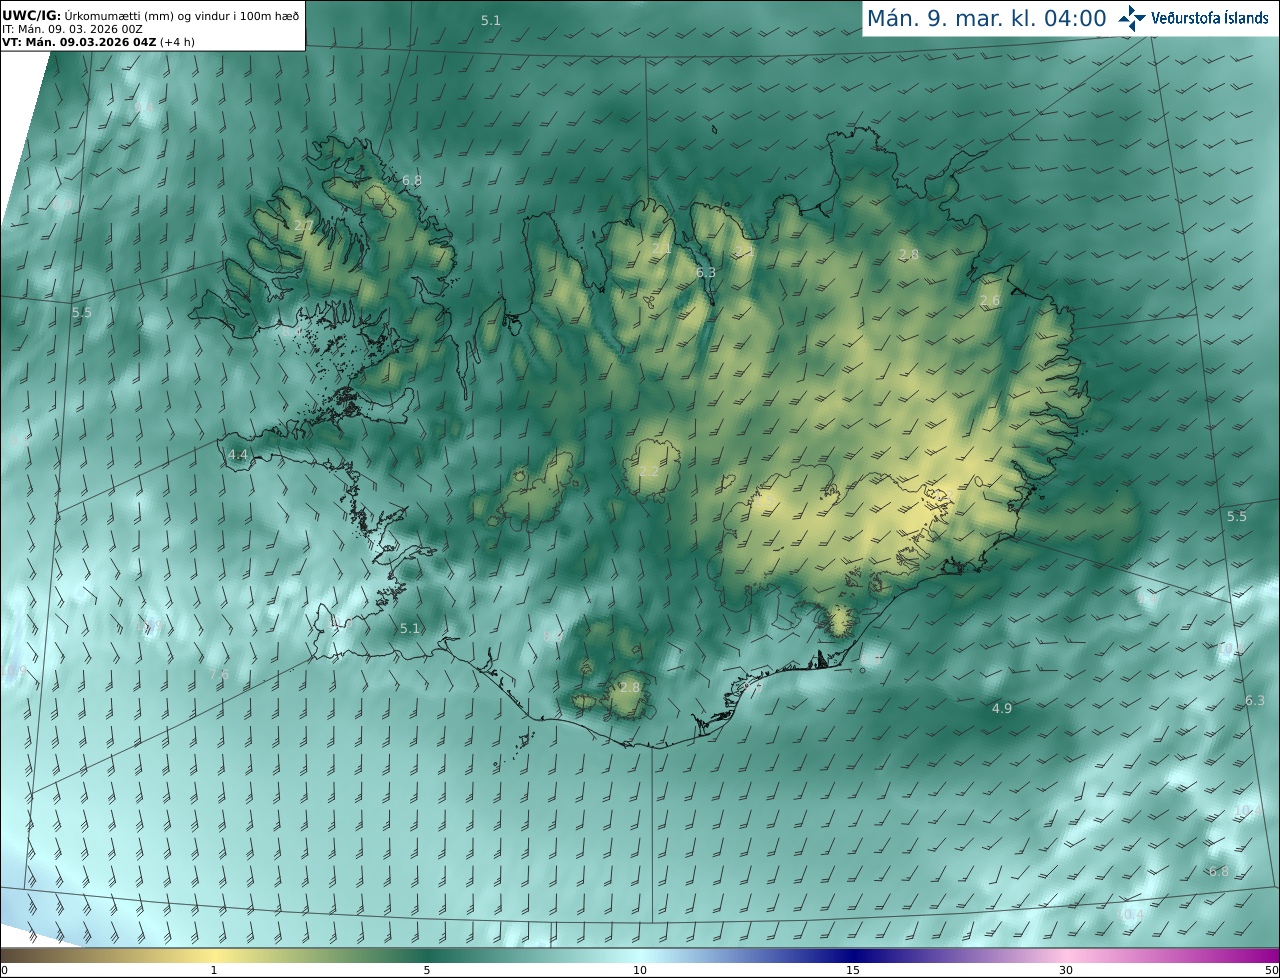The height and width of the screenshot is (978, 1280).
Task: Click the 0 label on the color scale
Action: coord(4,970)
